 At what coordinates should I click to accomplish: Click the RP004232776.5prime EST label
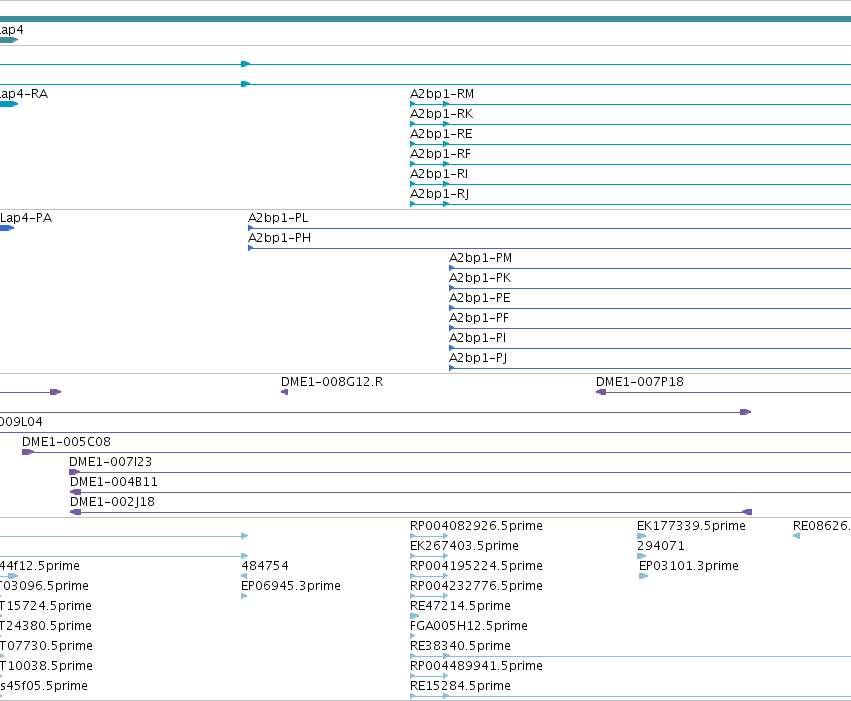pyautogui.click(x=476, y=587)
